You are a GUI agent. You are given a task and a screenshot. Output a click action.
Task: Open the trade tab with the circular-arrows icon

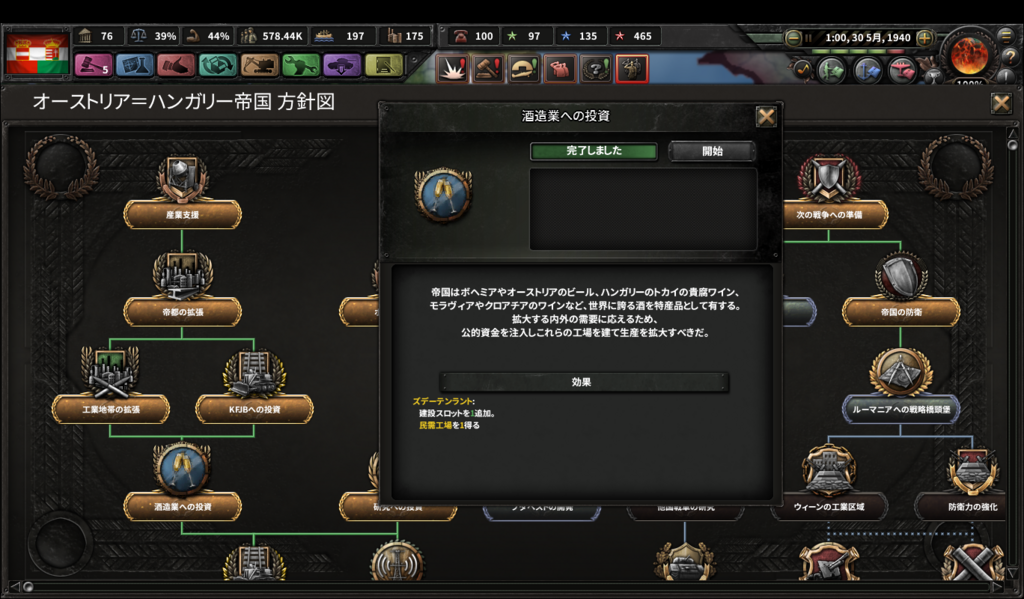217,65
